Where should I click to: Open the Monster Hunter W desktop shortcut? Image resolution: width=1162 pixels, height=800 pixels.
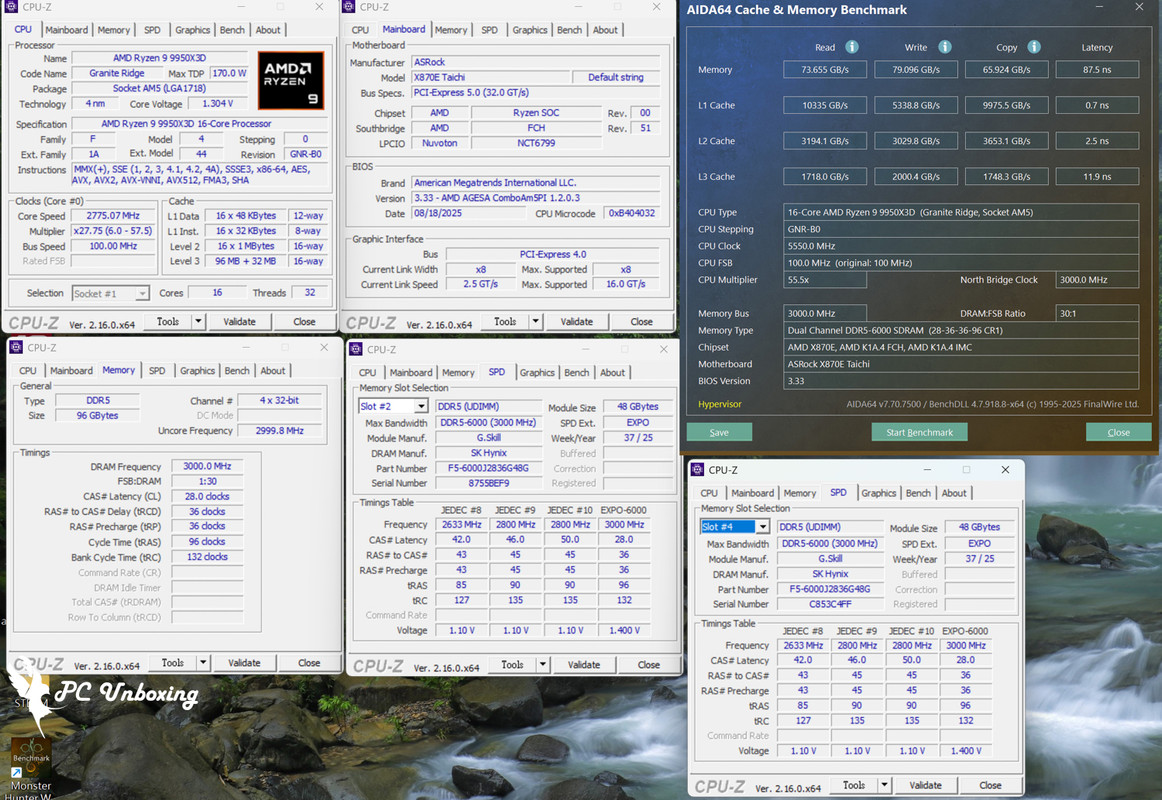[x=30, y=768]
